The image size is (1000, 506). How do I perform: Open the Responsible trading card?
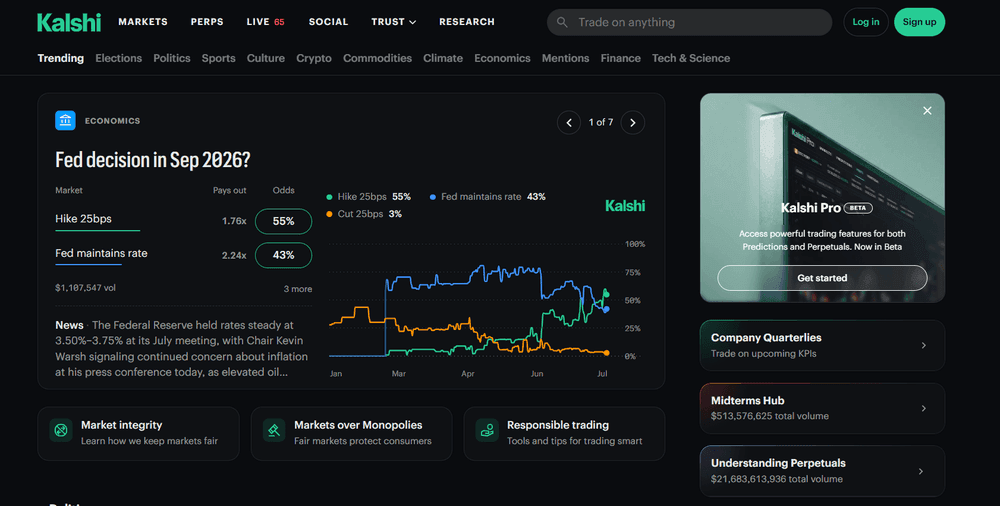click(x=564, y=434)
